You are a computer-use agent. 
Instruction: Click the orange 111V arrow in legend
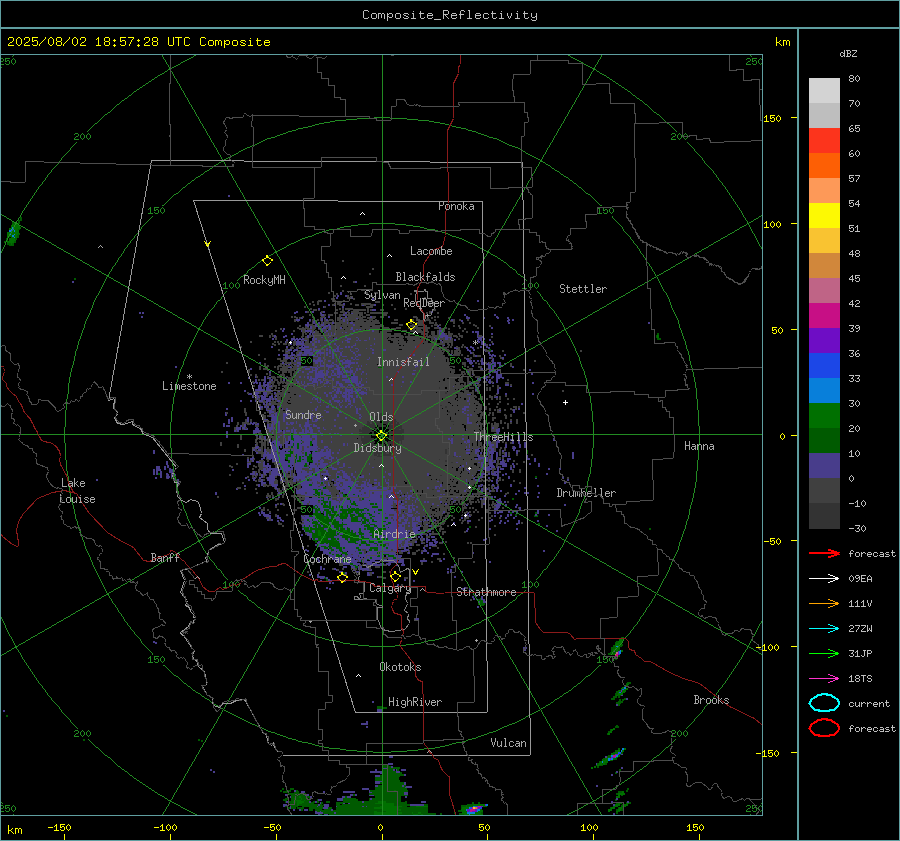tap(824, 603)
